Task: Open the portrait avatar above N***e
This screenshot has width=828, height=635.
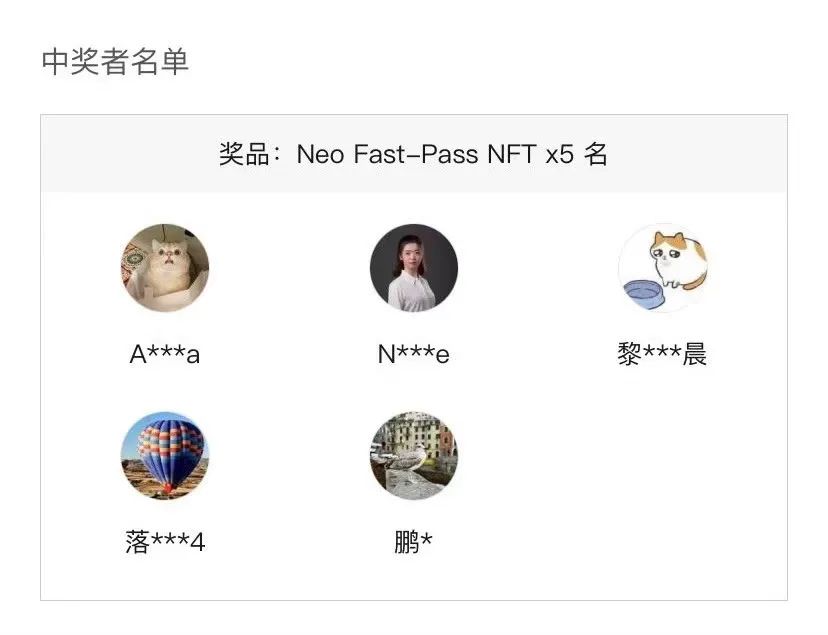Action: pyautogui.click(x=414, y=268)
